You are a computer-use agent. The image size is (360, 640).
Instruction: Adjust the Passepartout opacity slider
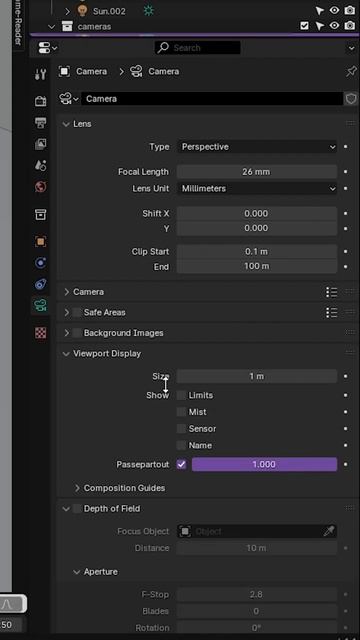pos(264,464)
